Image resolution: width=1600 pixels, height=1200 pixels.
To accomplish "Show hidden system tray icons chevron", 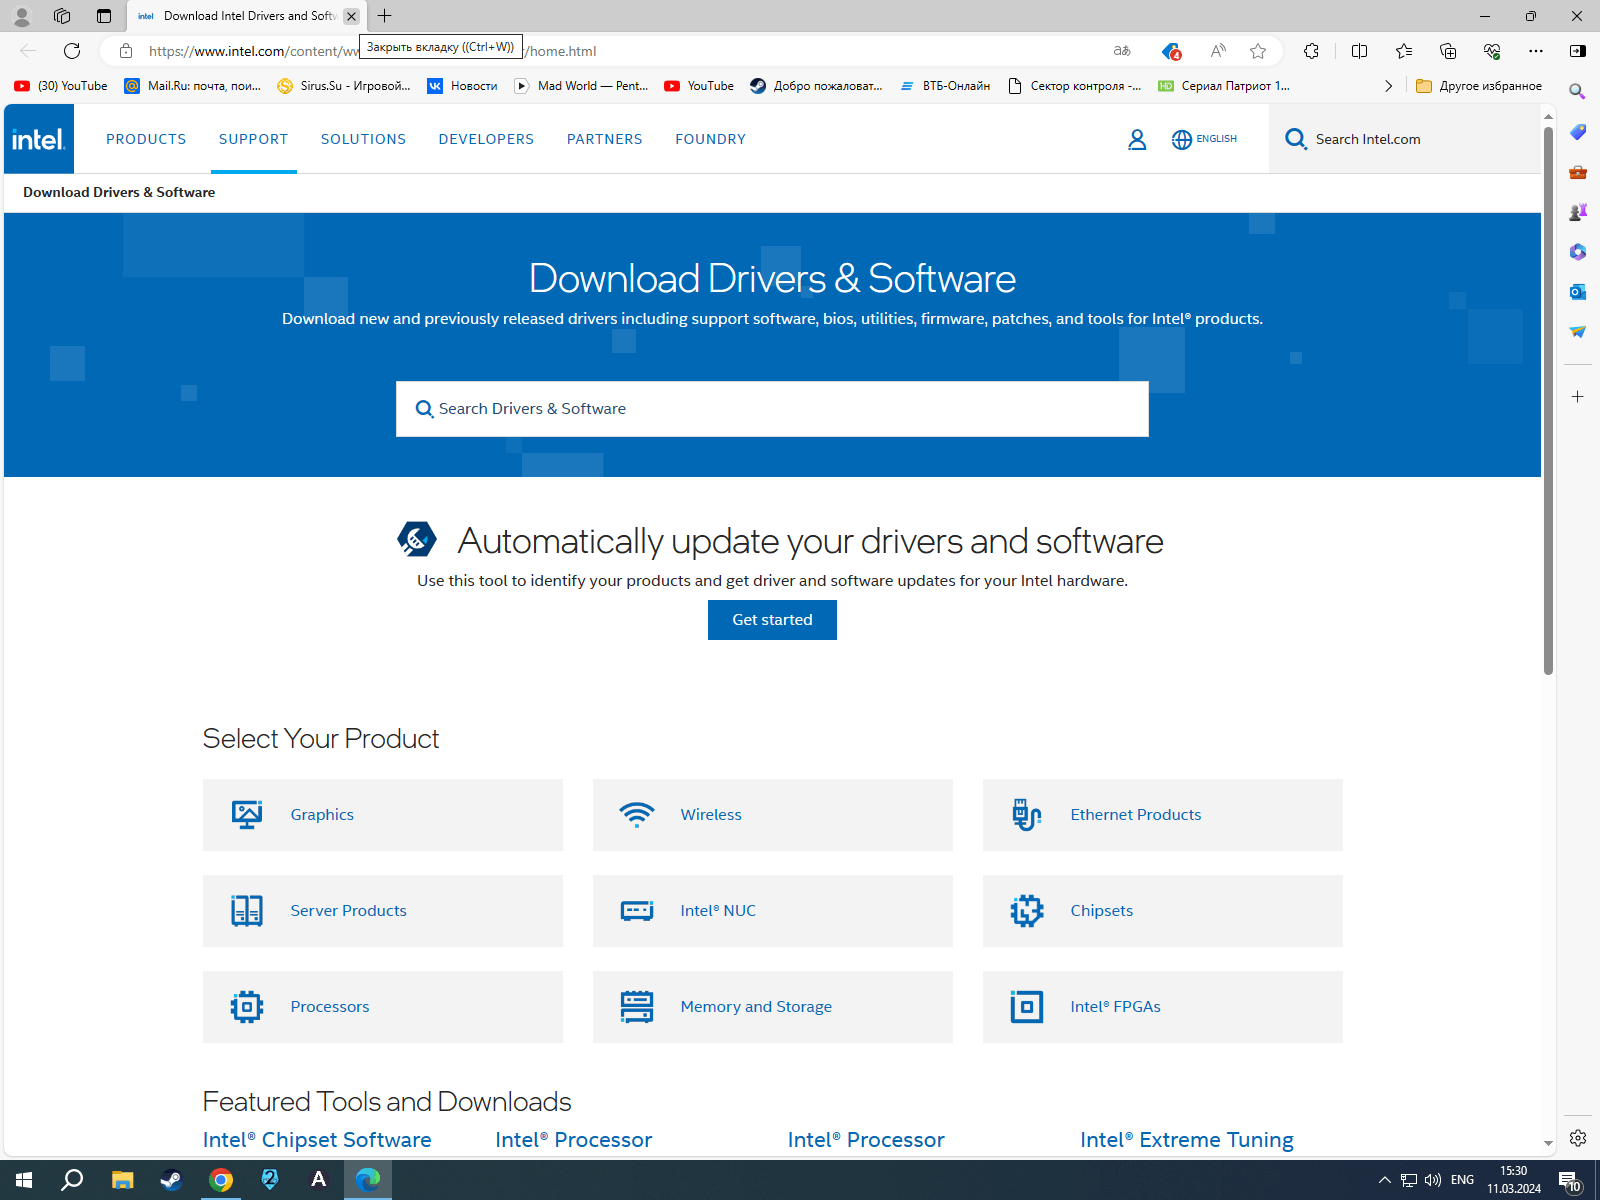I will click(1385, 1180).
